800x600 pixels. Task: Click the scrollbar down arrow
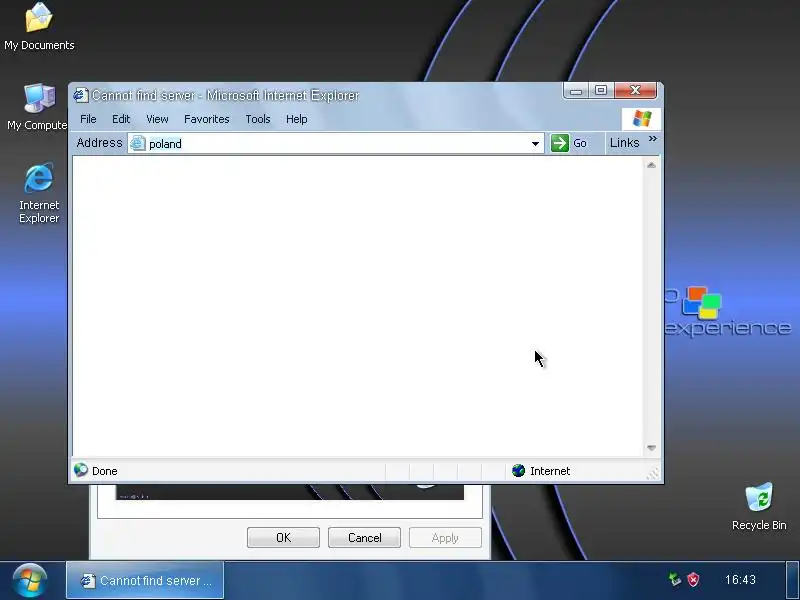tap(651, 448)
